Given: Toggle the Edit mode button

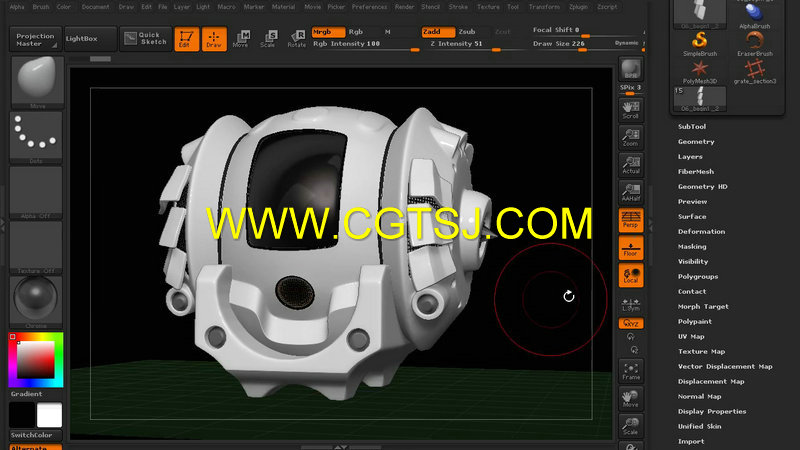Looking at the screenshot, I should (186, 39).
